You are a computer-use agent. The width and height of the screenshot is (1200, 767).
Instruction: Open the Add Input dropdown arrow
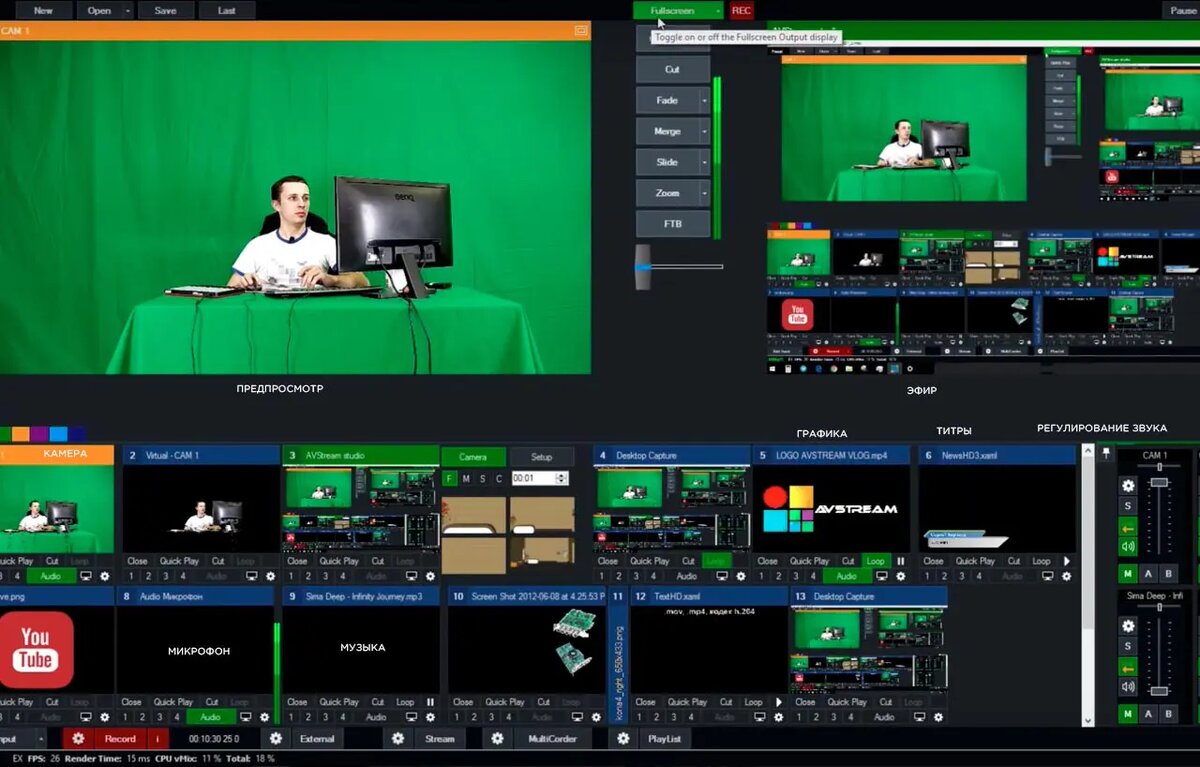click(42, 739)
